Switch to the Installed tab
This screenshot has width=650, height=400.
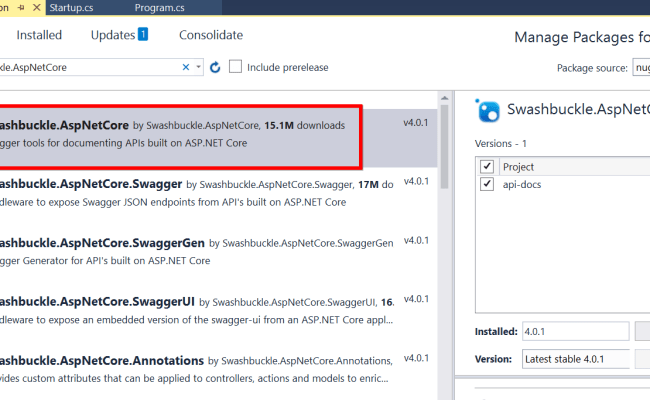[39, 35]
